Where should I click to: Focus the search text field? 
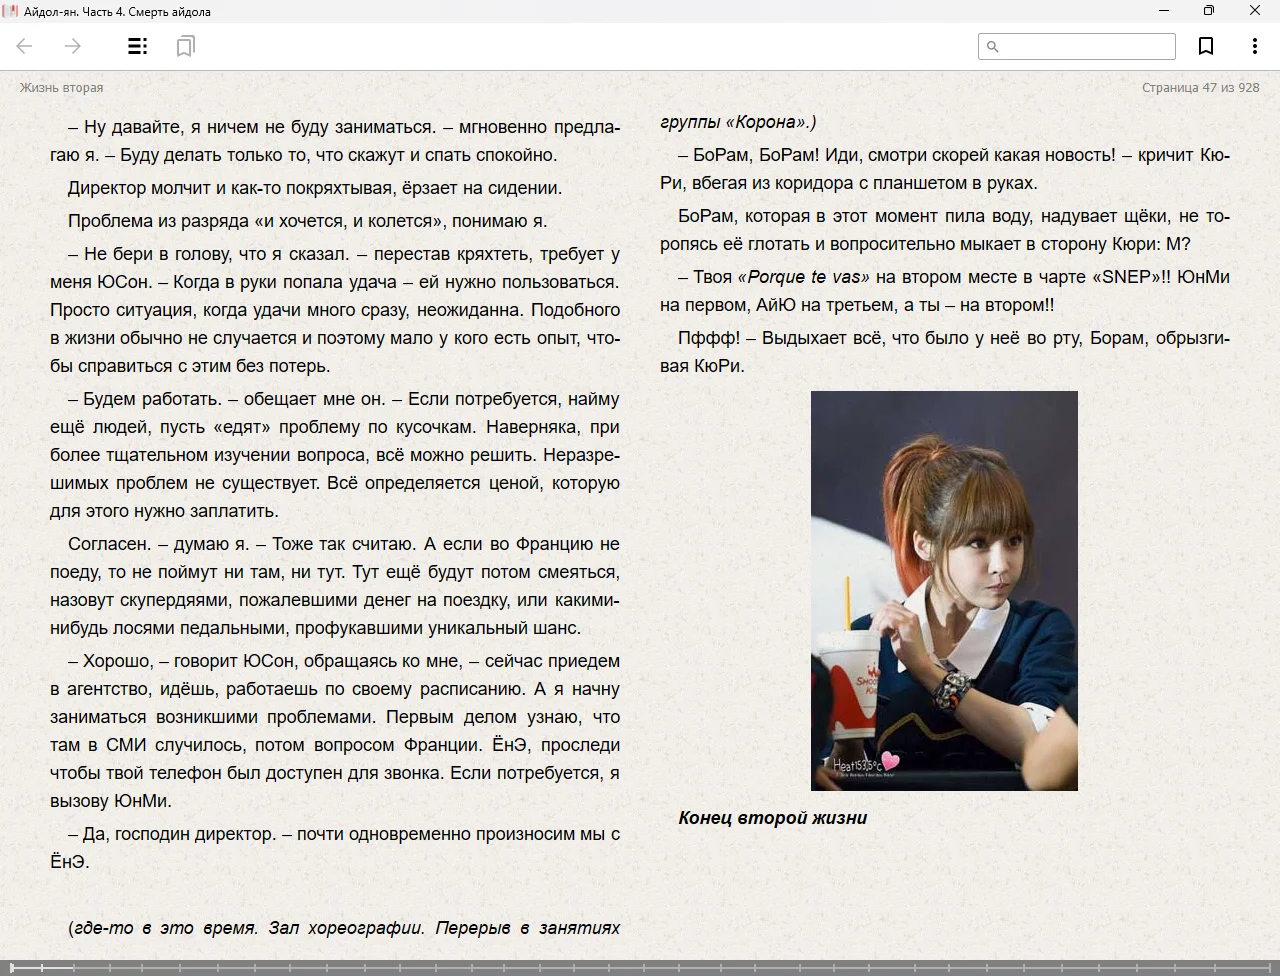(x=1085, y=46)
